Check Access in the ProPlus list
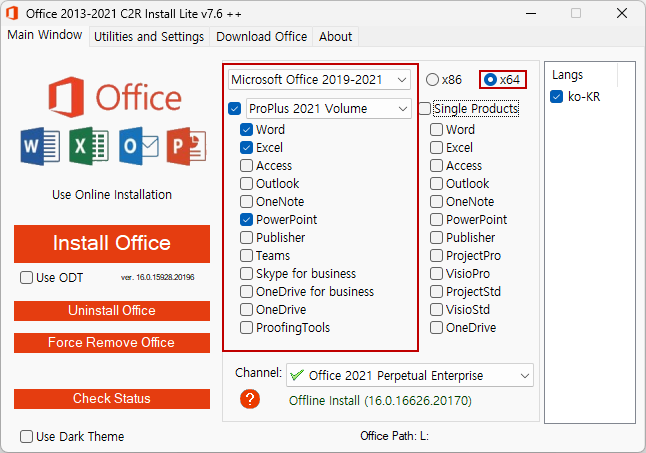This screenshot has width=646, height=453. [246, 166]
